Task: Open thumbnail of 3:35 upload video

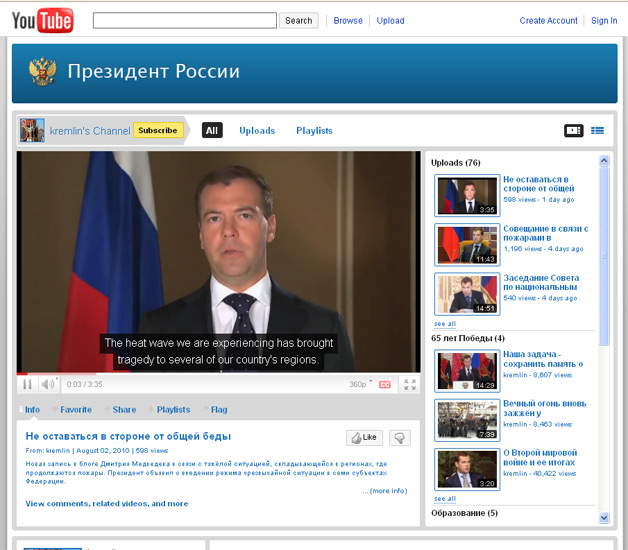Action: coord(467,195)
